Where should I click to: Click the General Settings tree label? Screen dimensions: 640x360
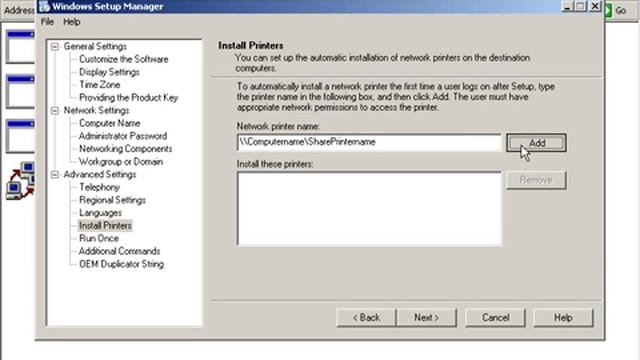(95, 47)
